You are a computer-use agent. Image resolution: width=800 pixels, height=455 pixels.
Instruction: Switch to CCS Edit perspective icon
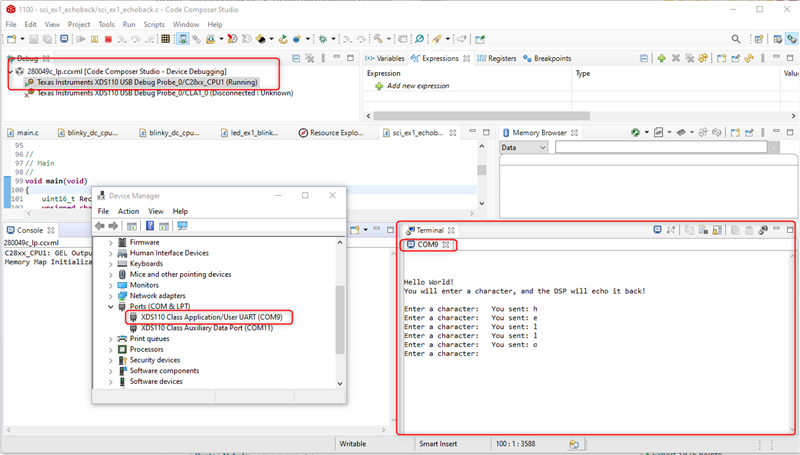pos(778,39)
